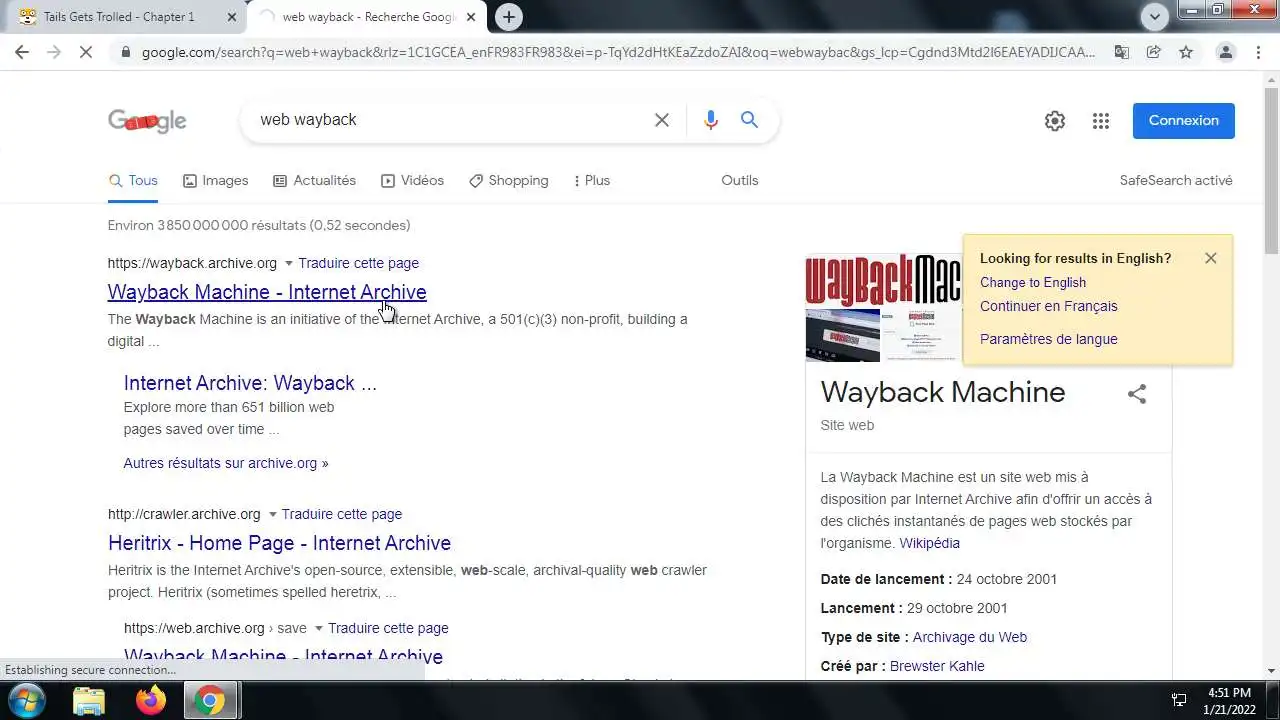Screen dimensions: 1280x720
Task: Click the browser forward arrow
Action: (x=54, y=52)
